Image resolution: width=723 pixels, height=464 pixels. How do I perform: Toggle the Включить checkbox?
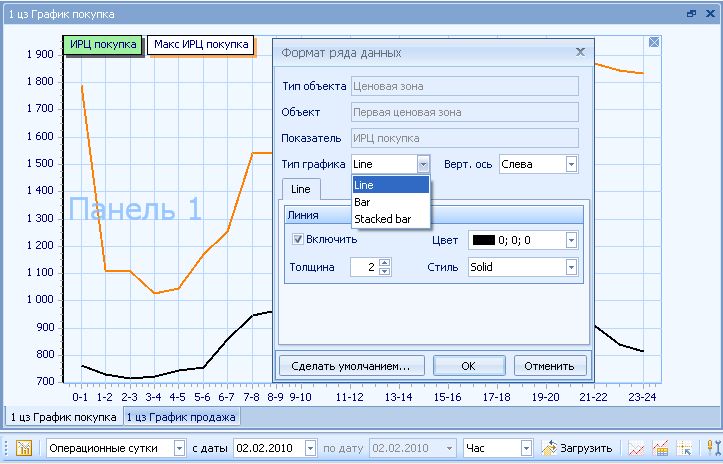tap(298, 240)
